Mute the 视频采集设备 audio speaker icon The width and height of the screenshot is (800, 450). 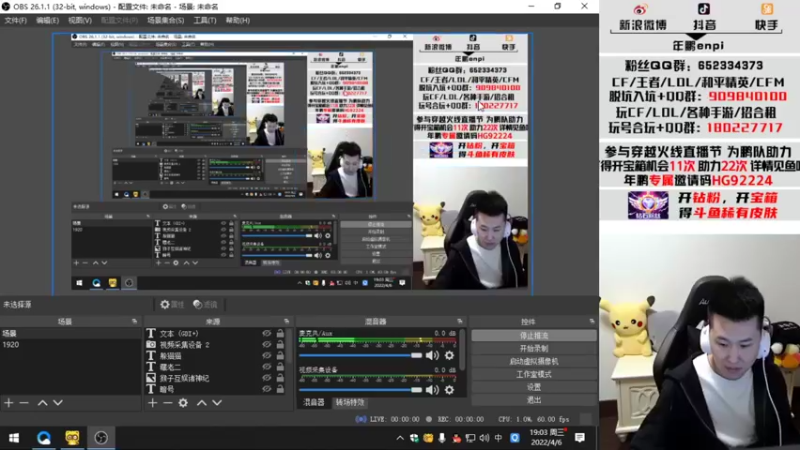tap(432, 390)
